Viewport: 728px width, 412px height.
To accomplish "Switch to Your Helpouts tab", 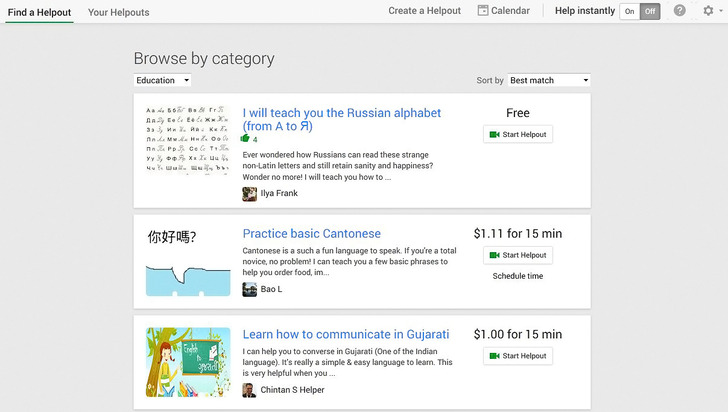I will pos(118,12).
